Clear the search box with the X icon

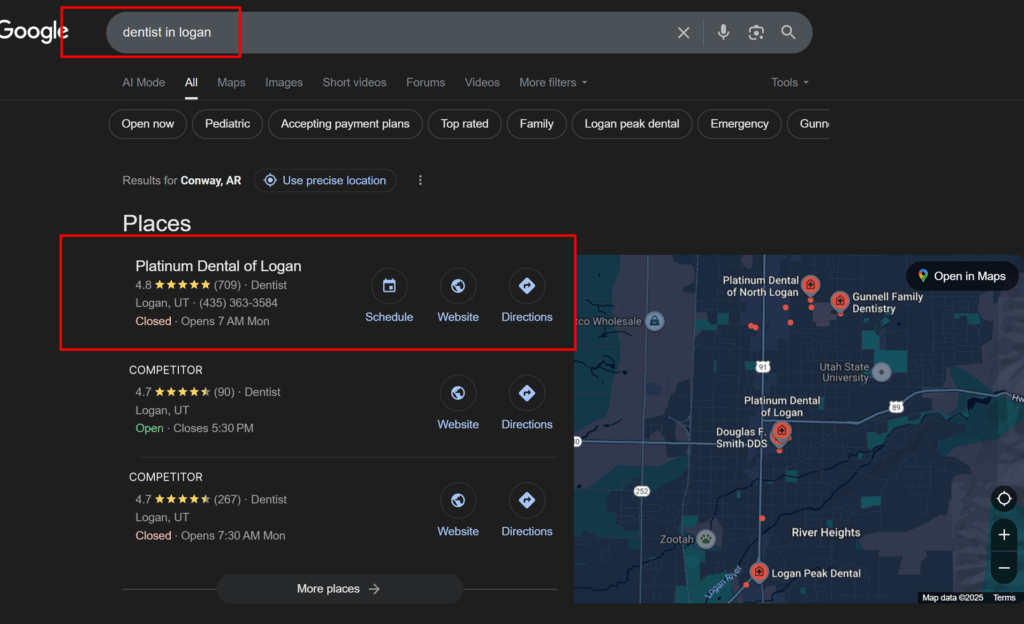point(683,33)
